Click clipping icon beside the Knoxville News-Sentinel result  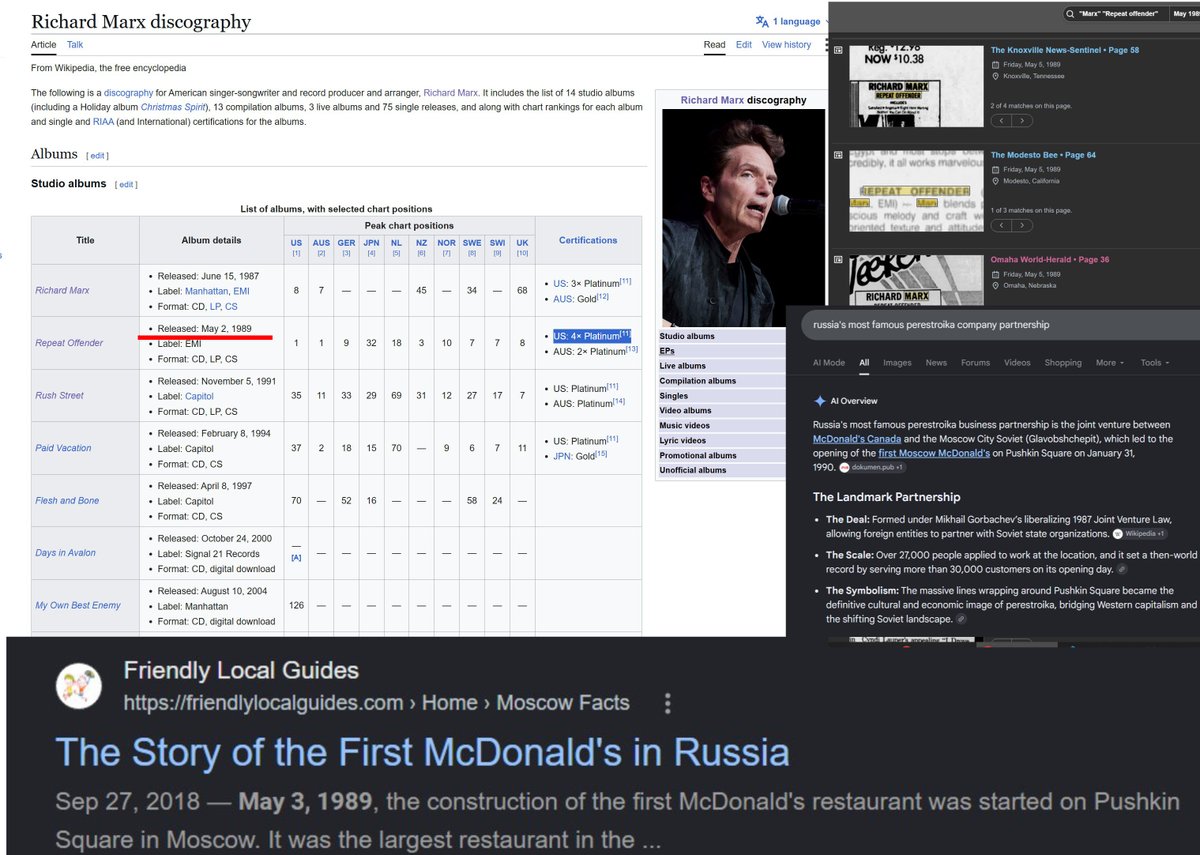click(838, 50)
